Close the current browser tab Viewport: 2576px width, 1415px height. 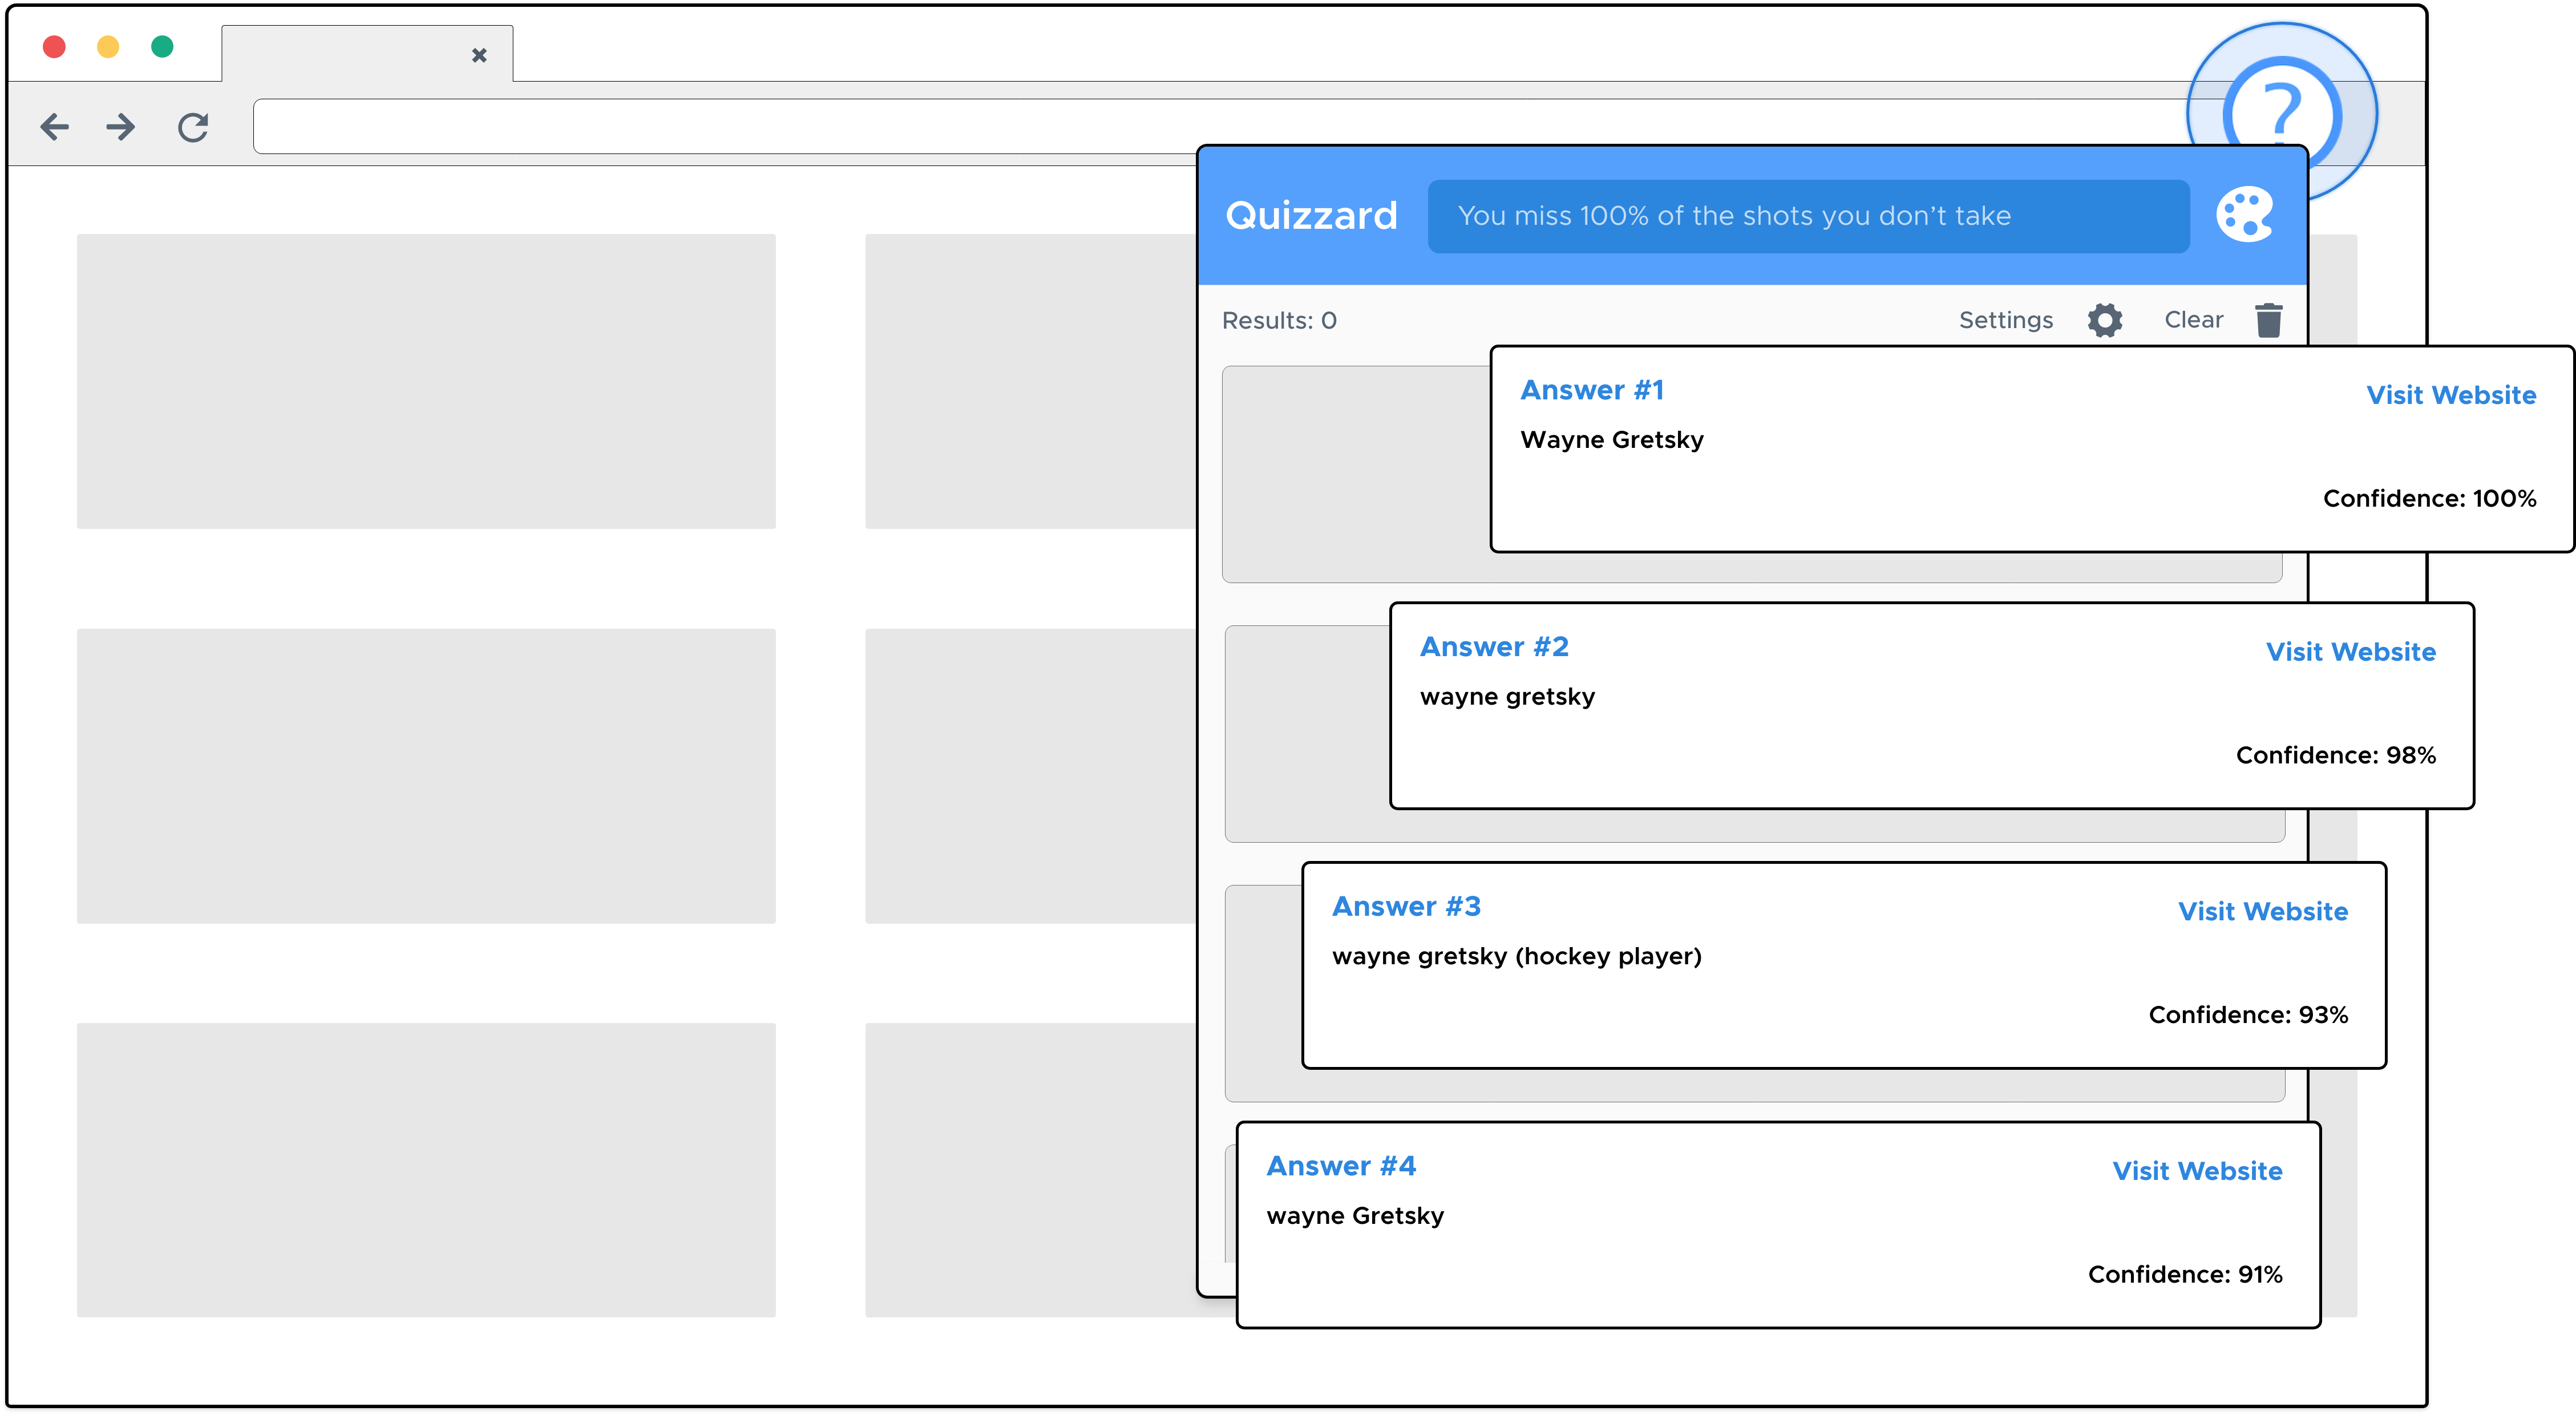[x=480, y=54]
